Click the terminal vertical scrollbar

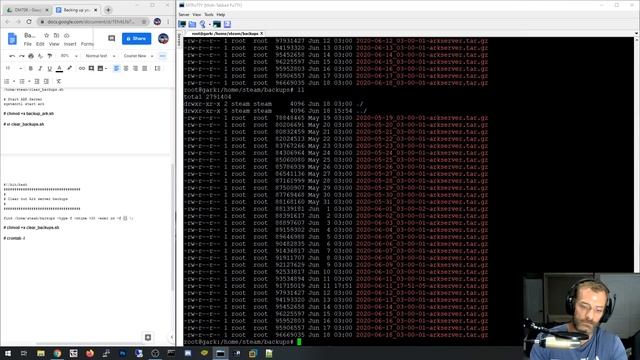tap(637, 155)
